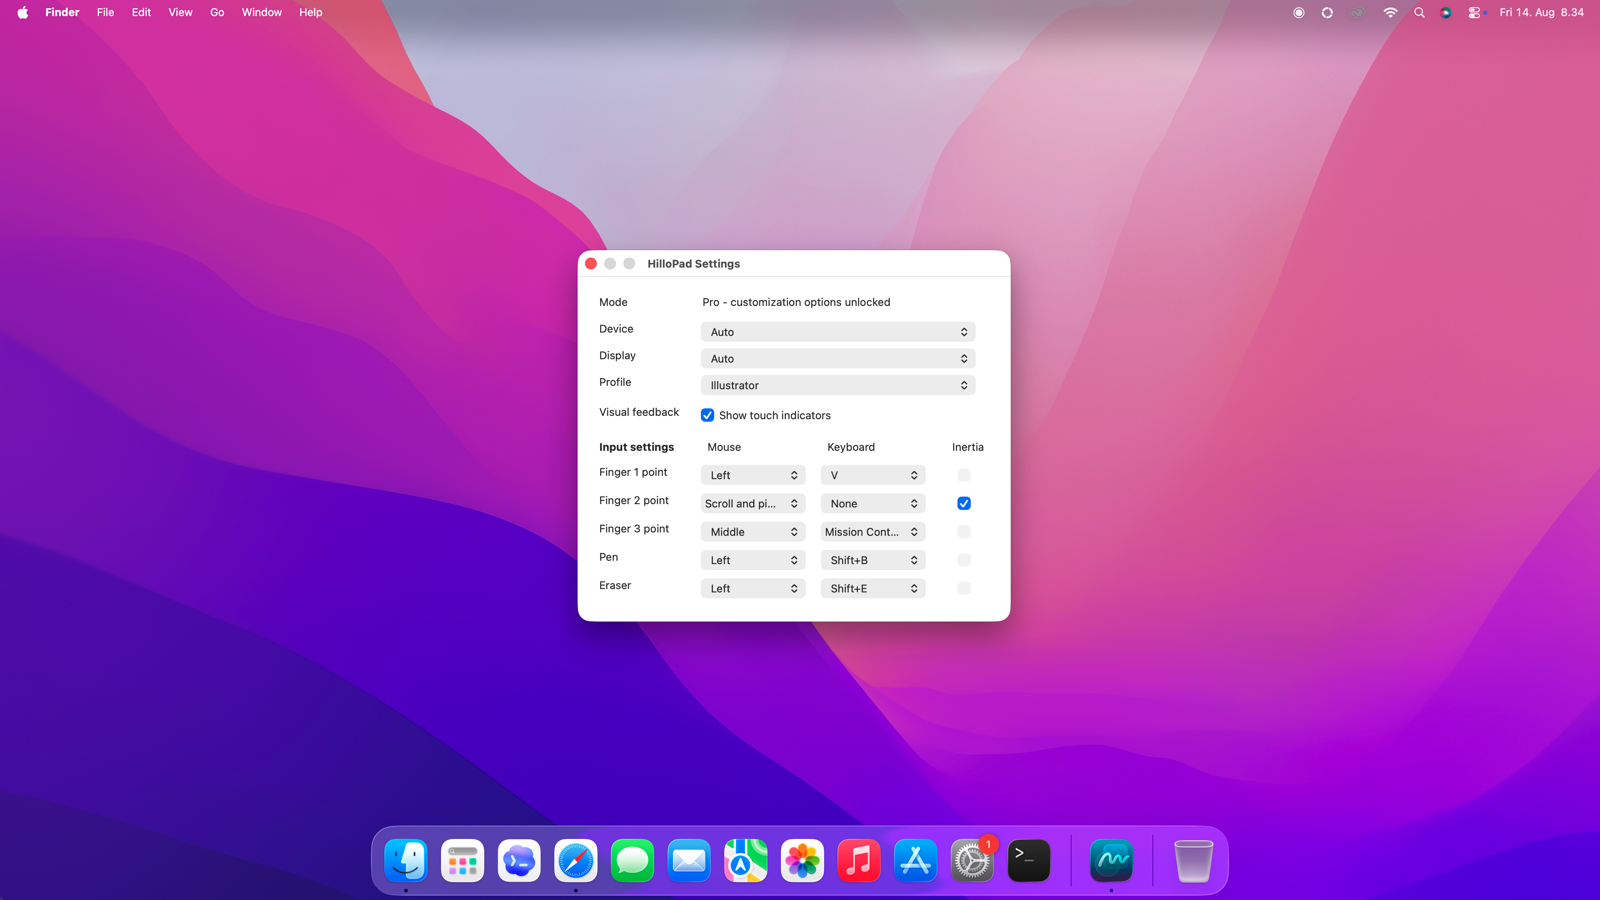The image size is (1600, 900).
Task: Open the Go menu
Action: 217,13
